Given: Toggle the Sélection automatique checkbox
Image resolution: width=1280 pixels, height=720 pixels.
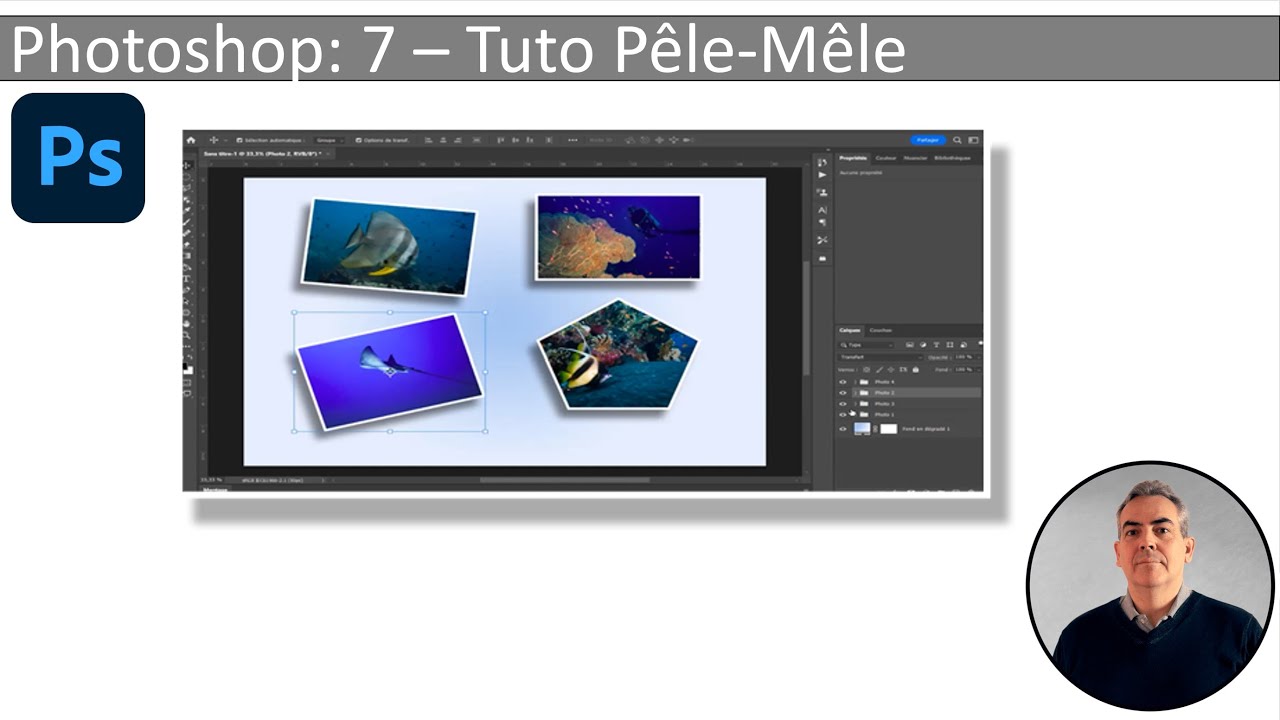Looking at the screenshot, I should point(239,140).
